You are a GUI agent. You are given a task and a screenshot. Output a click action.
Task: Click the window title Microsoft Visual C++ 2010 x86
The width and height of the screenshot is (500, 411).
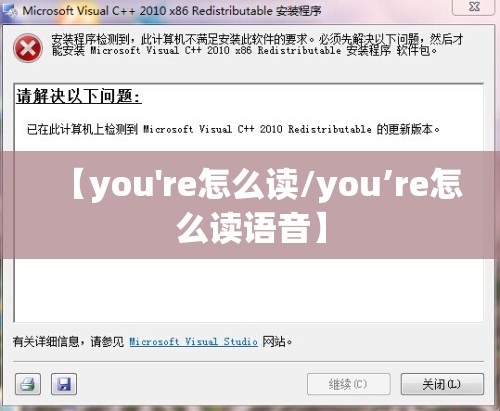[x=105, y=11]
